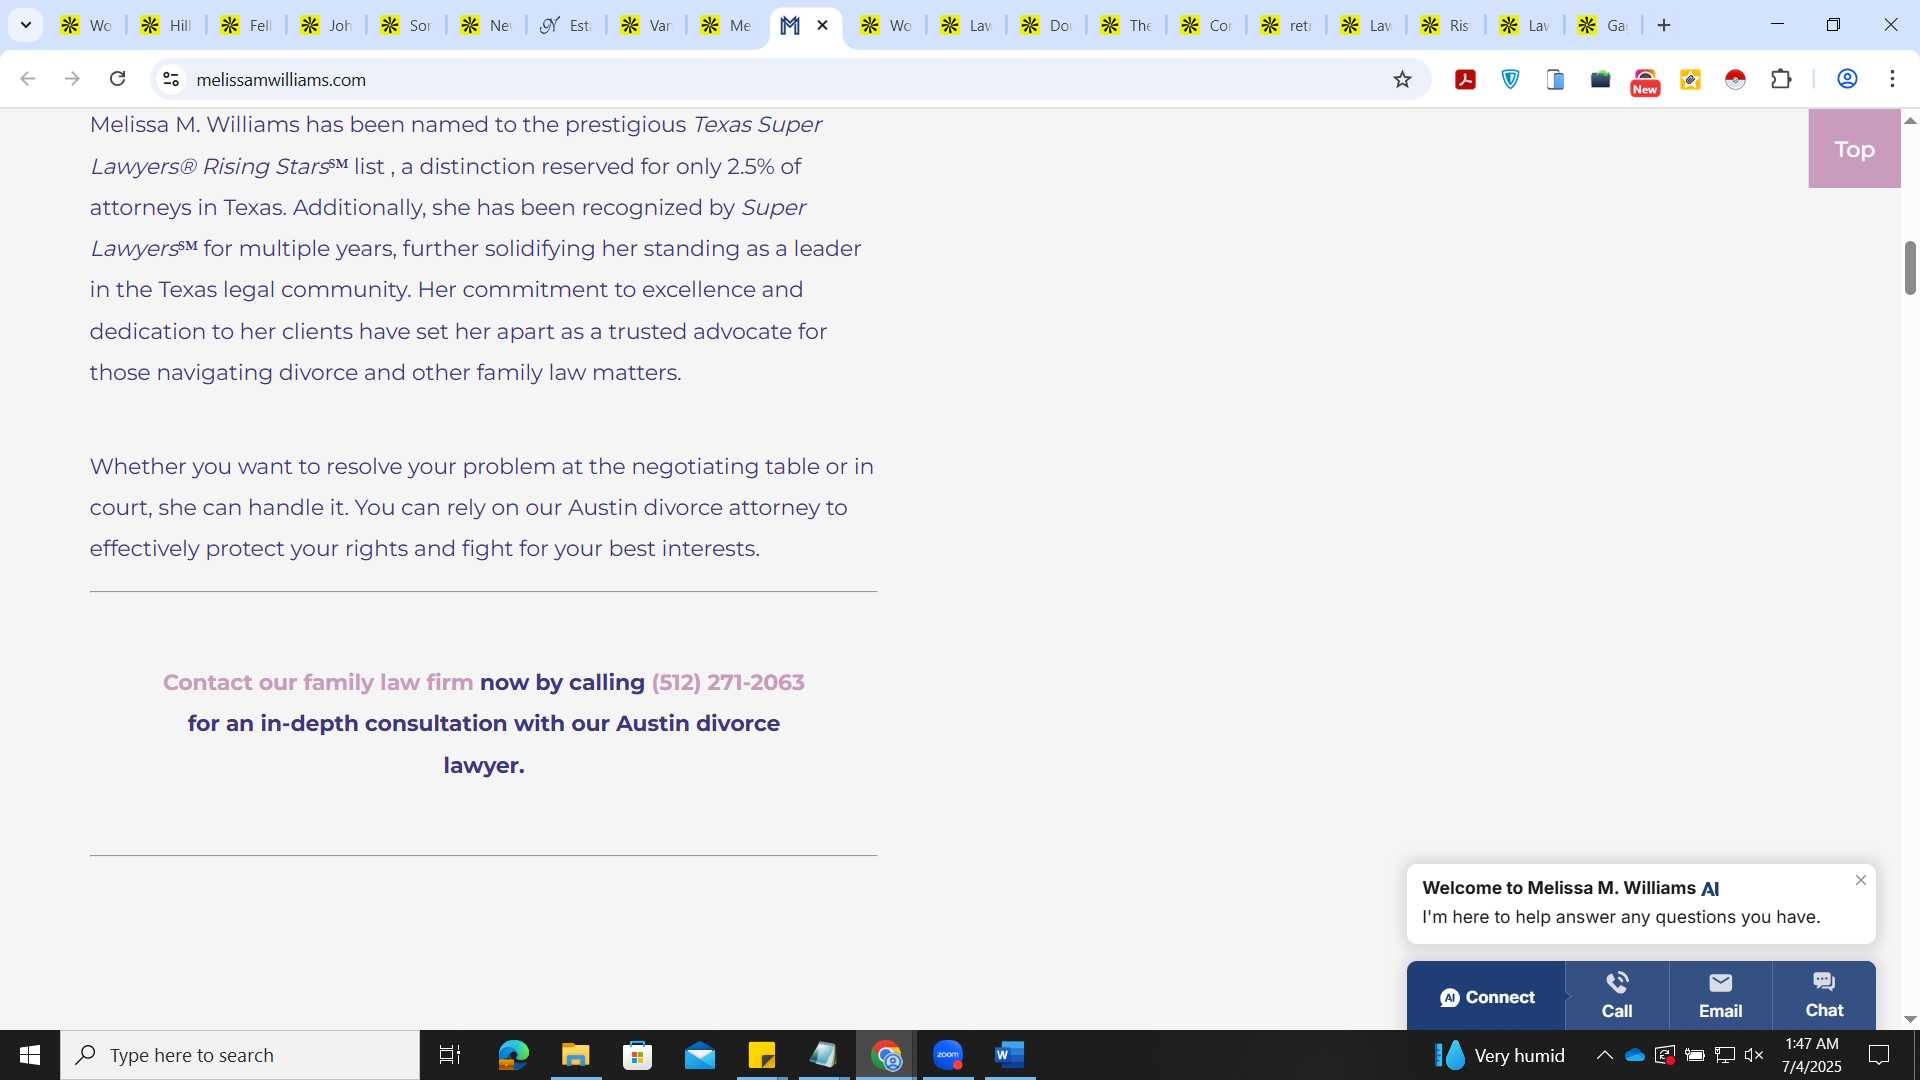This screenshot has height=1080, width=1920.
Task: Open the Windows Start menu
Action: 30,1055
